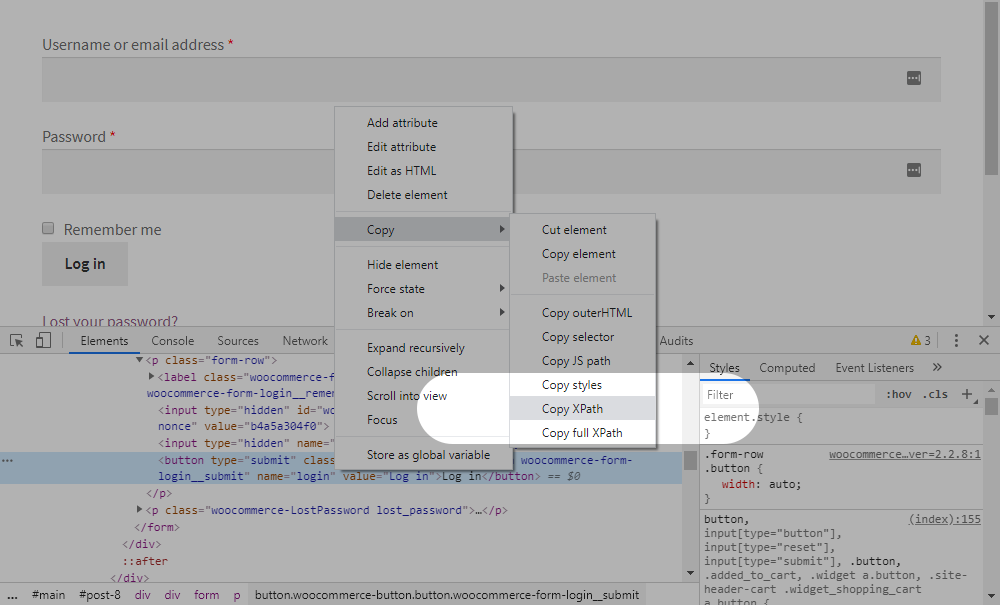This screenshot has width=1000, height=605.
Task: Toggle the :hov element state button
Action: [899, 394]
